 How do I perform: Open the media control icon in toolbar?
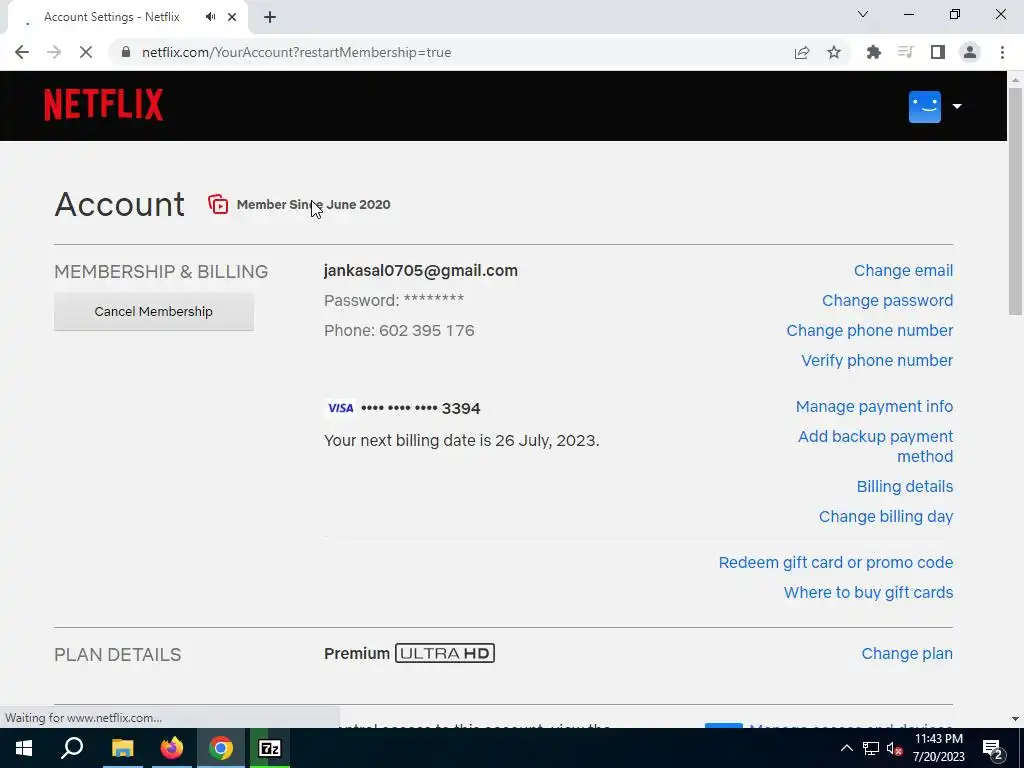coord(906,52)
